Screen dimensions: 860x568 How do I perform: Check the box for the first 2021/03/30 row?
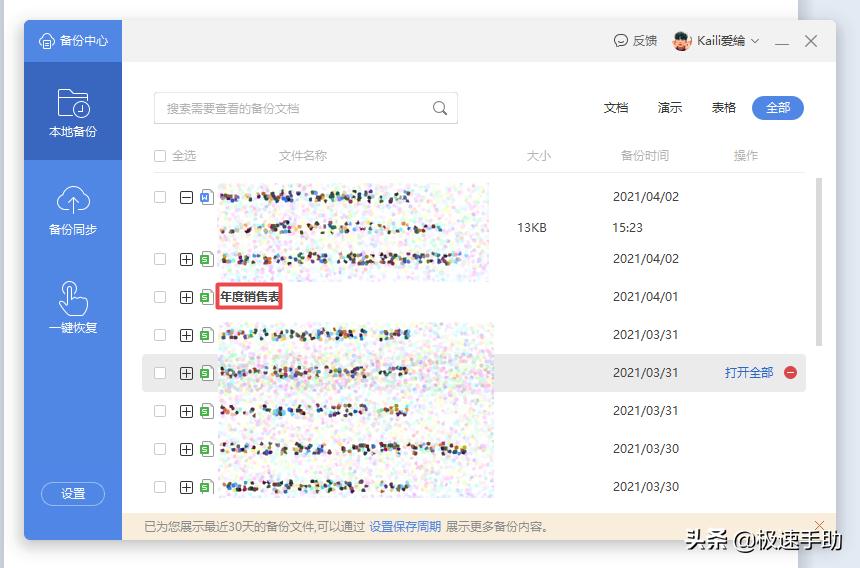160,449
